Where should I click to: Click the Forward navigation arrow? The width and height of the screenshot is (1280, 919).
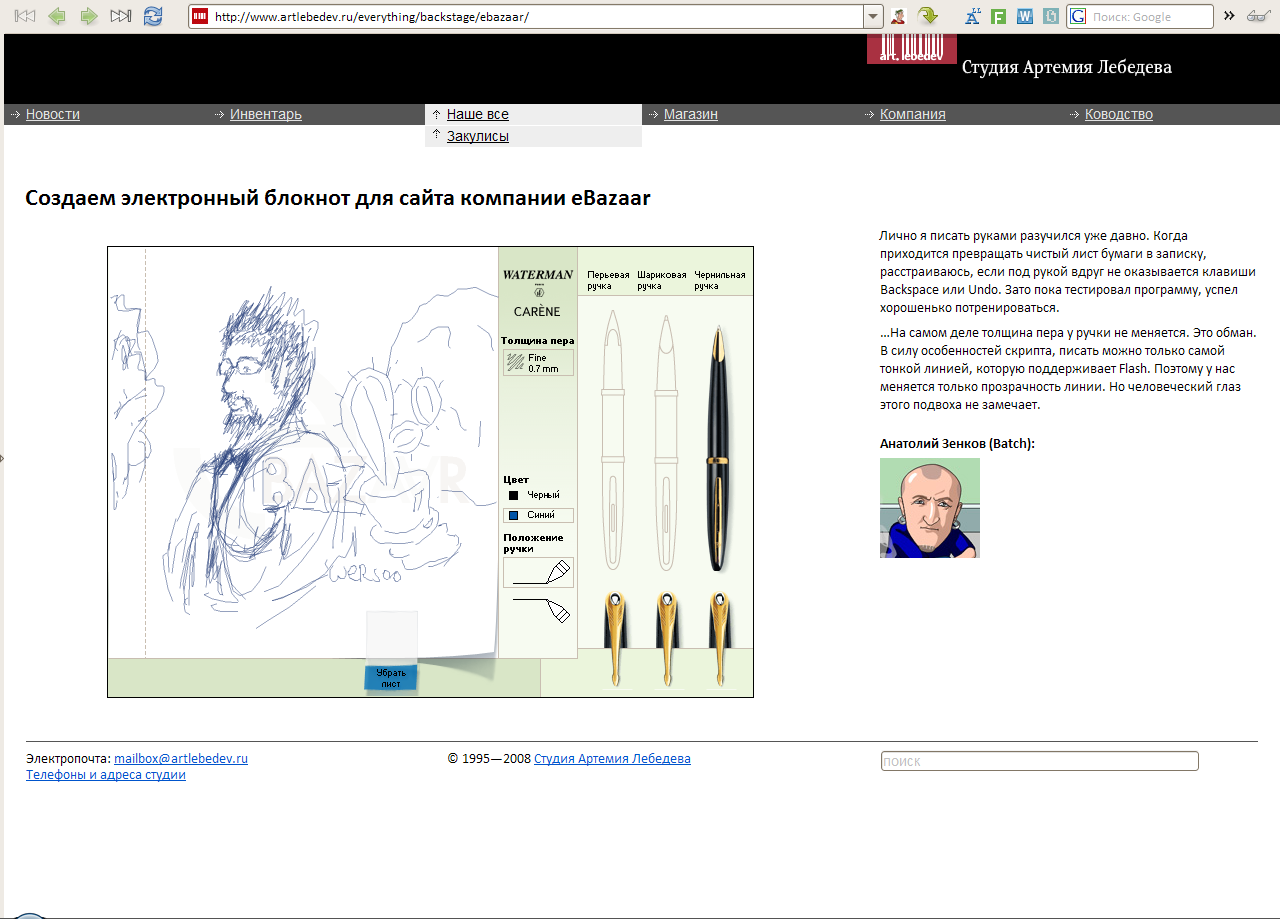[x=89, y=16]
